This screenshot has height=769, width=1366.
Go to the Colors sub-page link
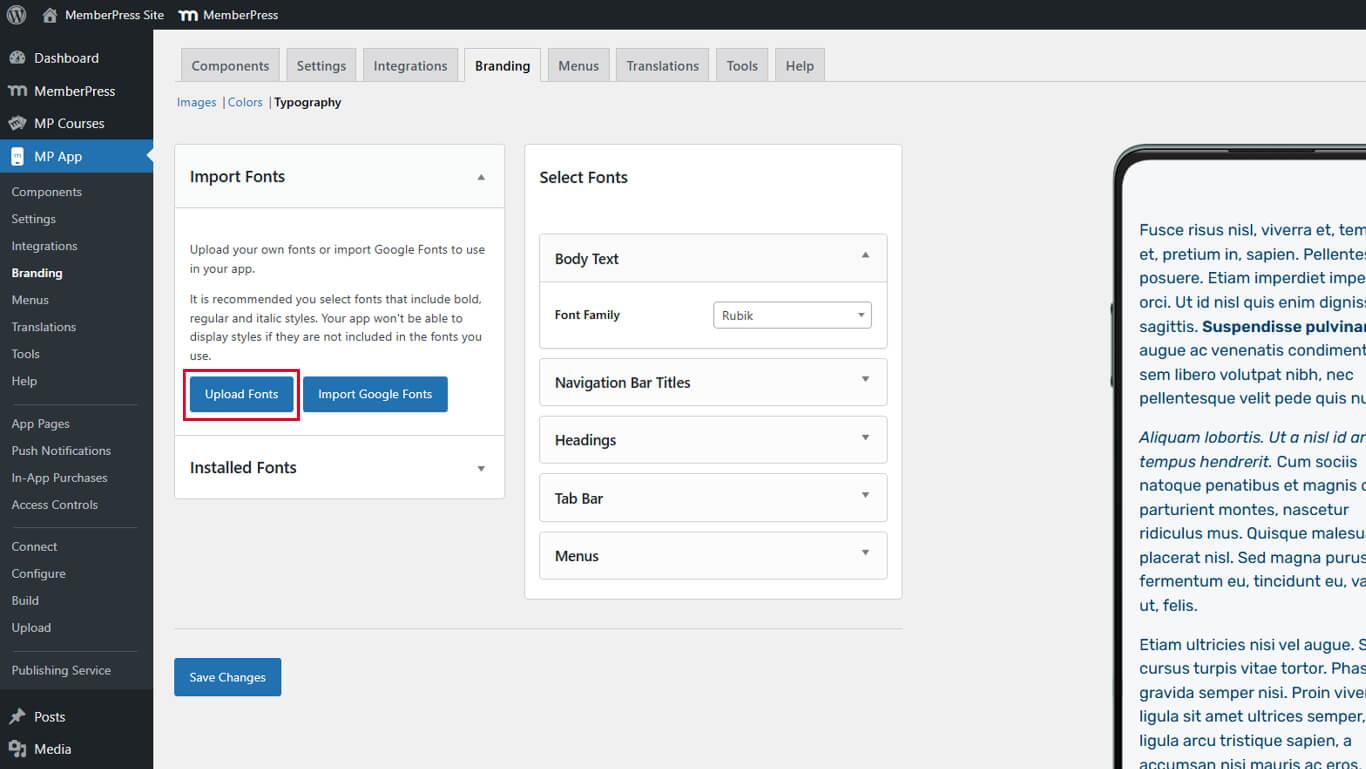point(245,102)
